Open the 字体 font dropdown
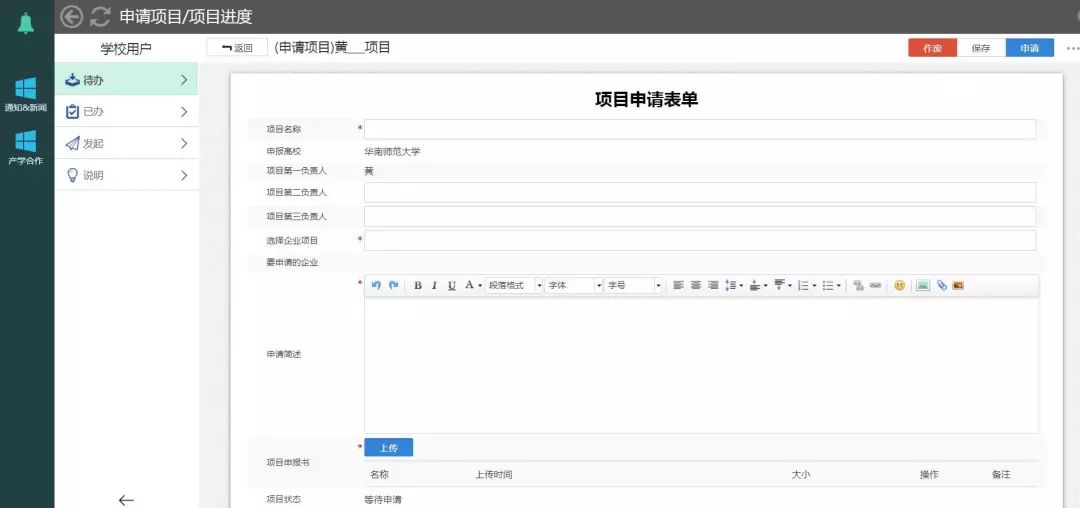The image size is (1080, 508). (x=574, y=285)
